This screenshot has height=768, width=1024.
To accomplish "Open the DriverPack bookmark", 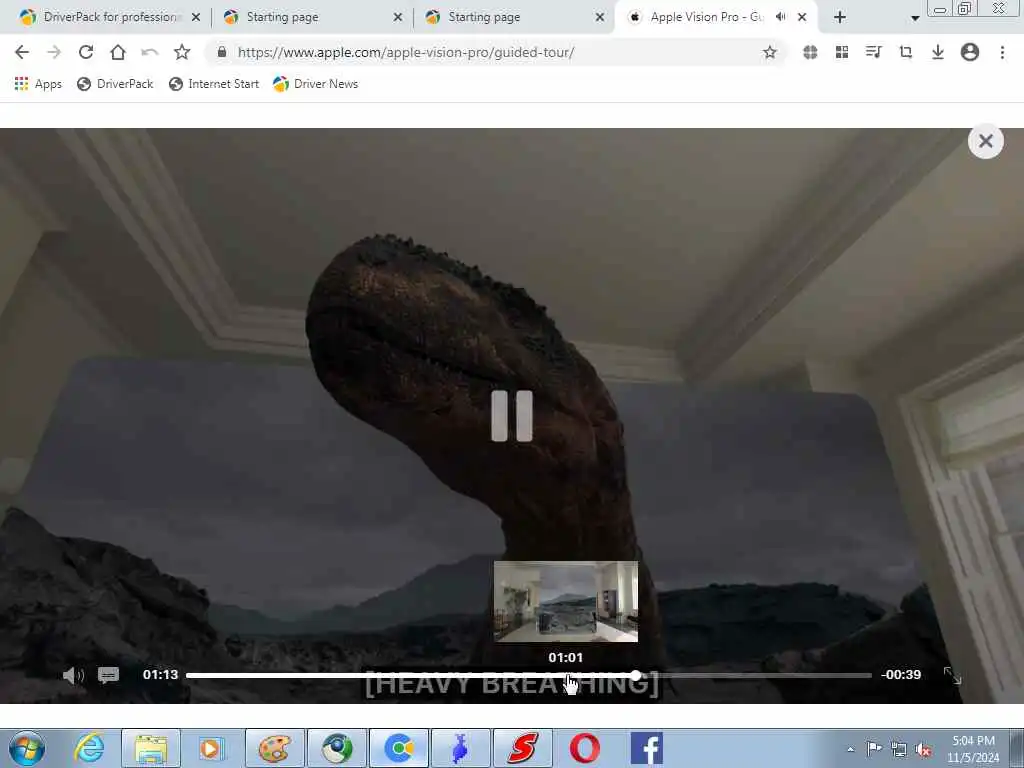I will tap(115, 84).
